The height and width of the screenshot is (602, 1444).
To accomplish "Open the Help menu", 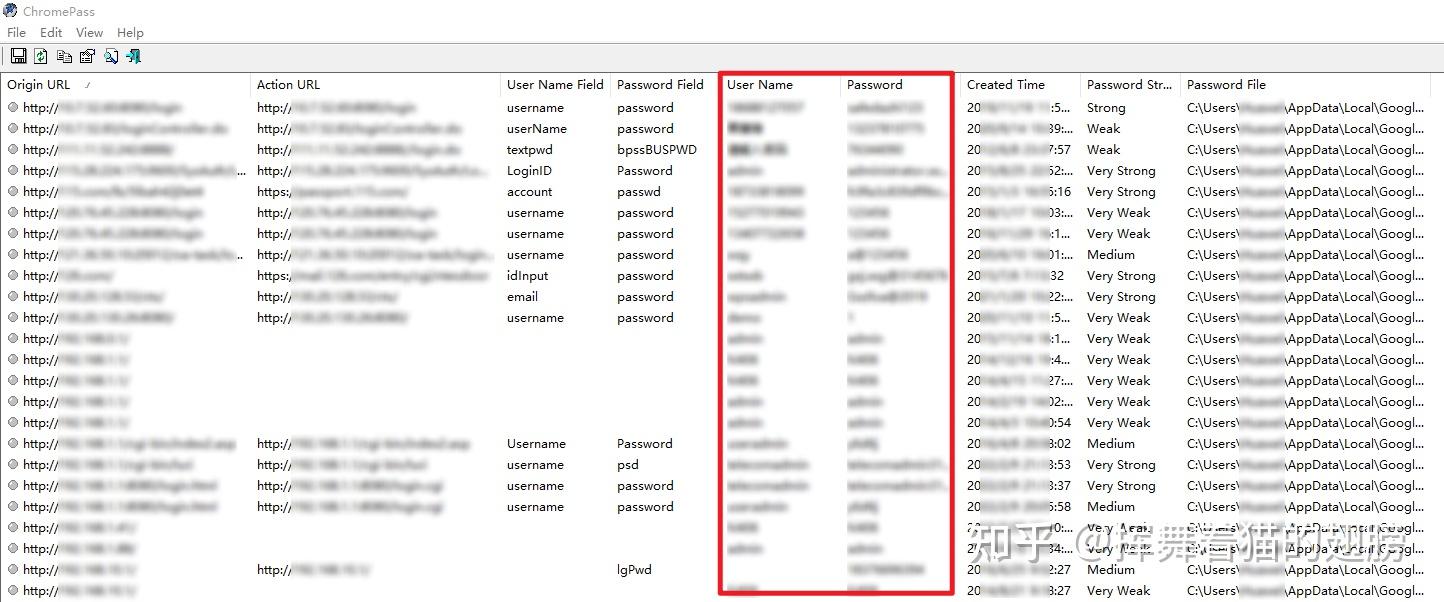I will [130, 33].
